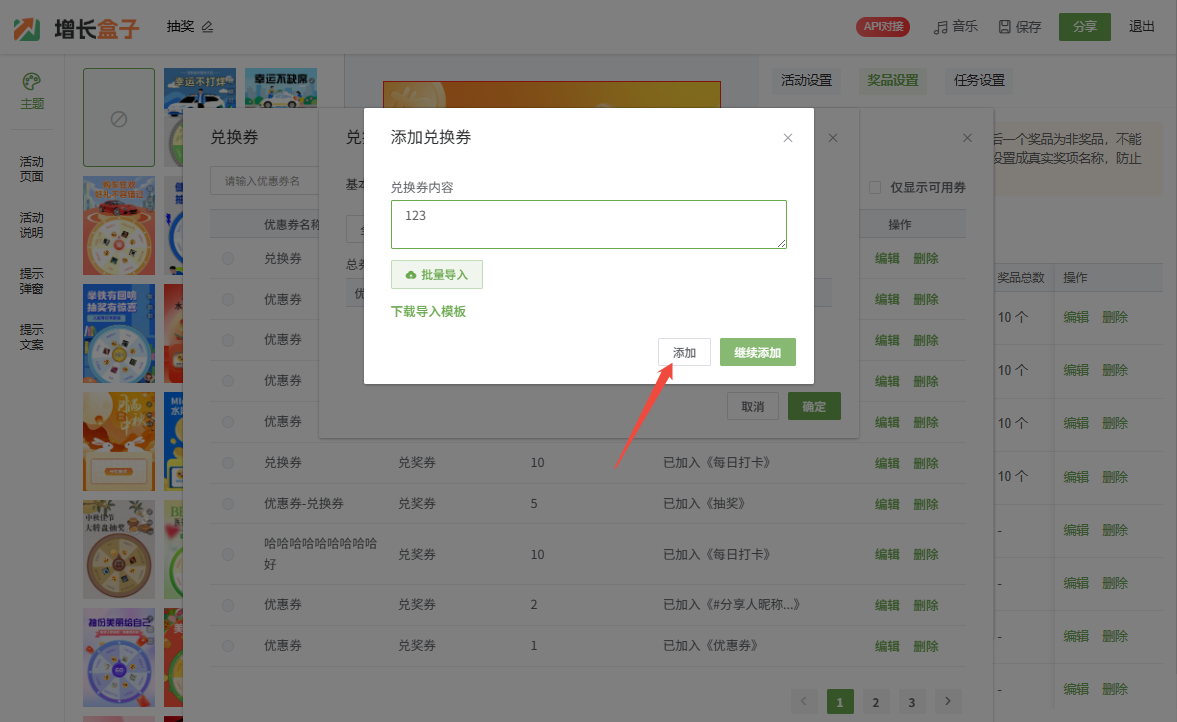1177x722 pixels.
Task: Edit the 抽奖 title pencil icon
Action: (x=207, y=27)
